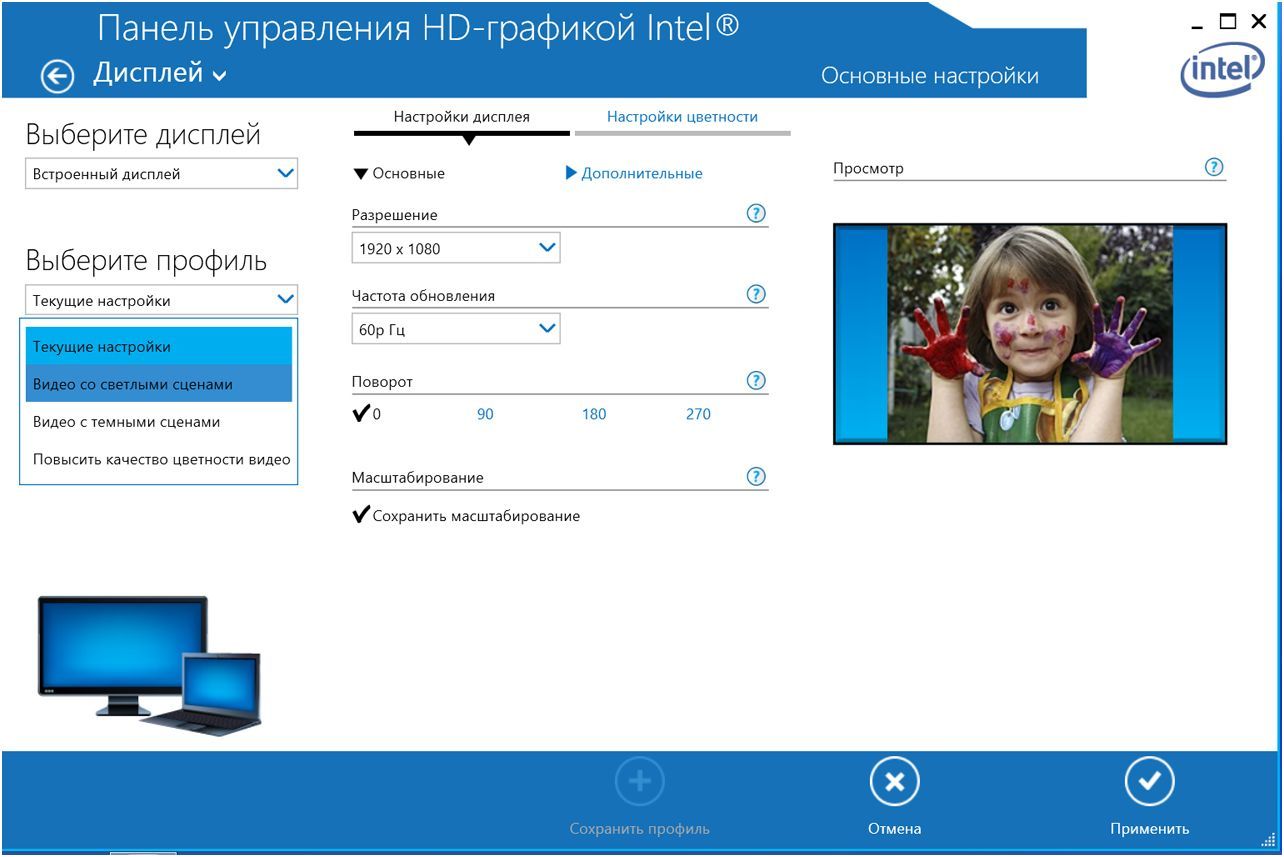Viewport: 1284px width, 857px height.
Task: Expand the Дисплей menu chevron
Action: [x=220, y=74]
